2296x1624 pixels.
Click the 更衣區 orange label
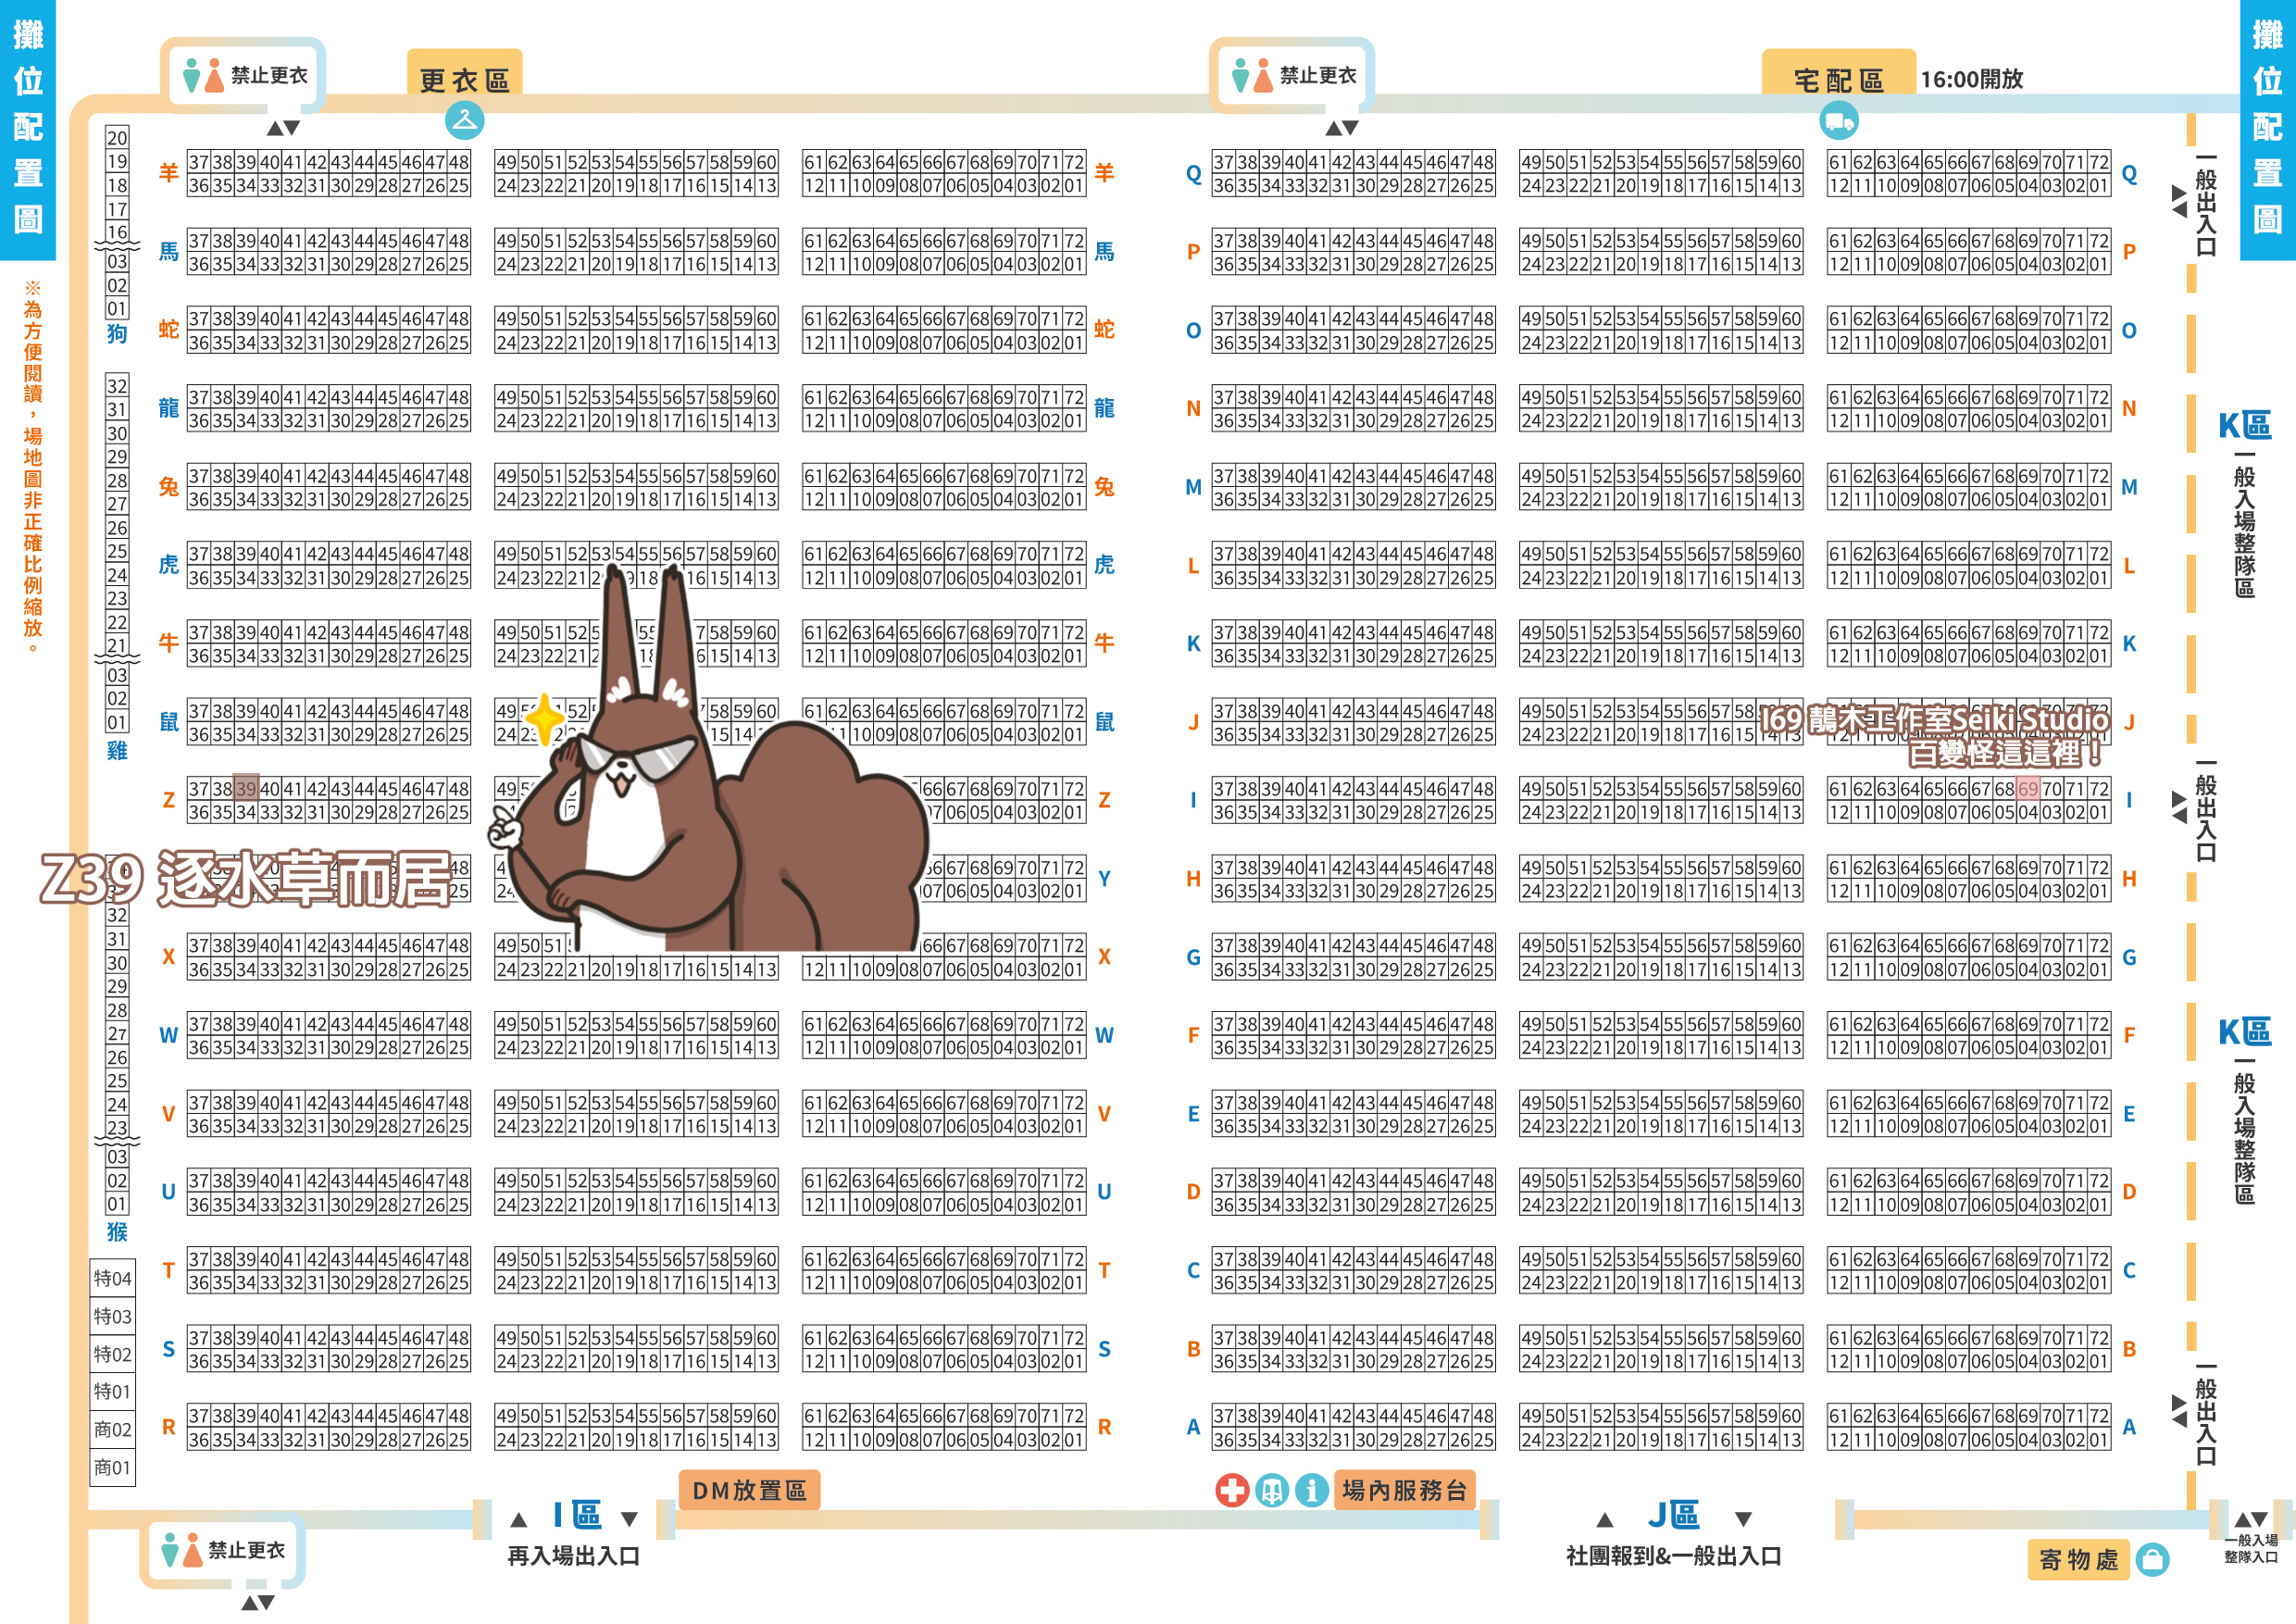[x=464, y=80]
